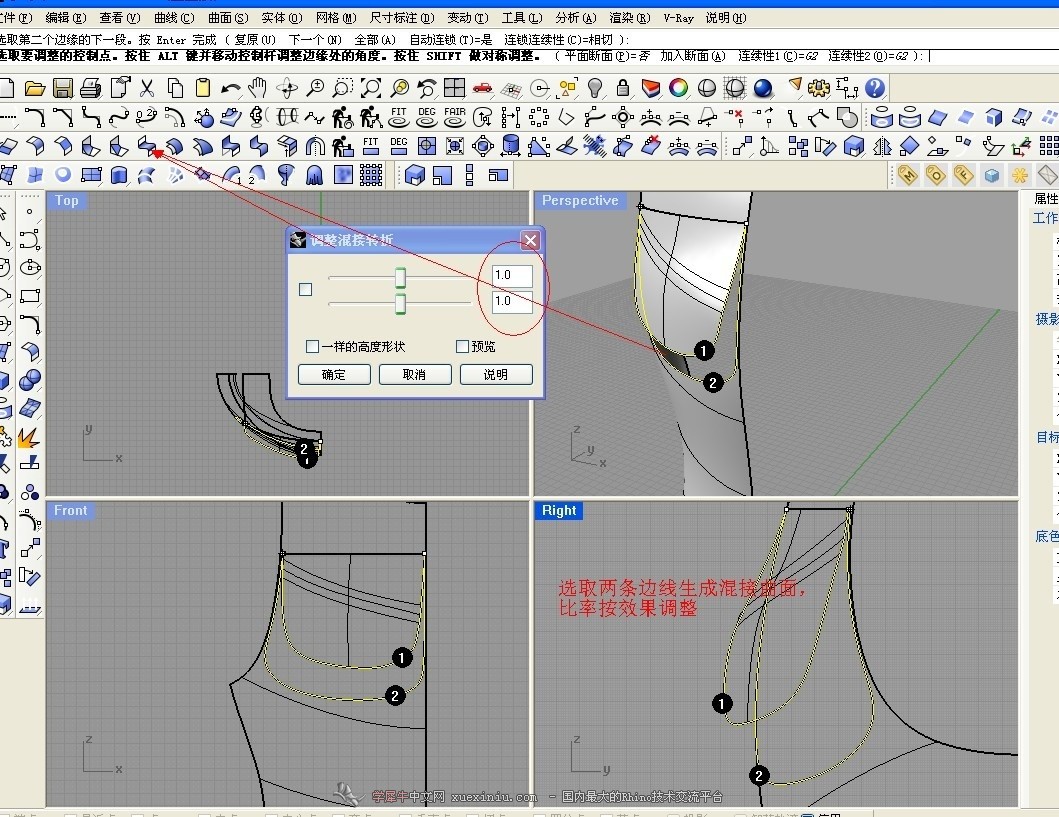Screen dimensions: 1059x817
Task: Click the lower 1.0 value field
Action: click(x=512, y=301)
